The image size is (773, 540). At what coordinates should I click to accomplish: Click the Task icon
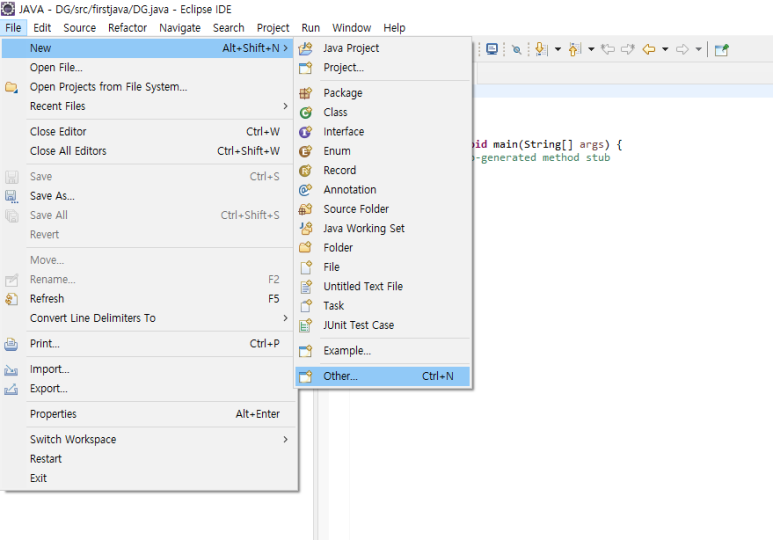click(306, 306)
